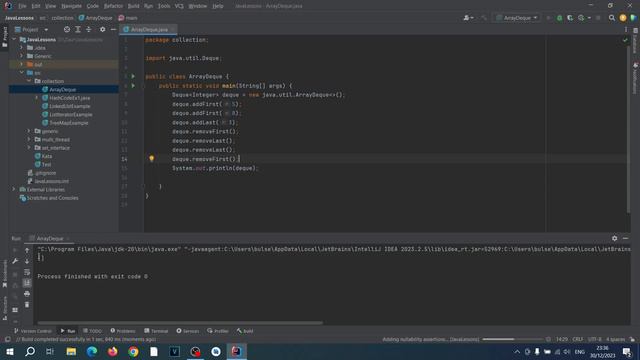Show intention actions light bulb
The image size is (640, 360).
coord(151,158)
